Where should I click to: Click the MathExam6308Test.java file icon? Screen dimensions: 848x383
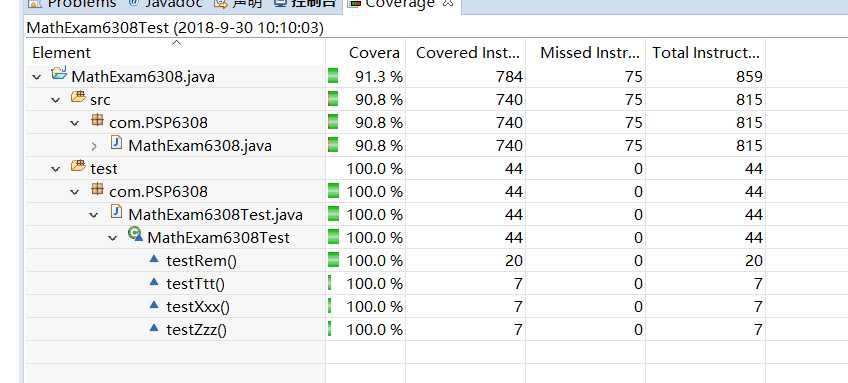116,212
